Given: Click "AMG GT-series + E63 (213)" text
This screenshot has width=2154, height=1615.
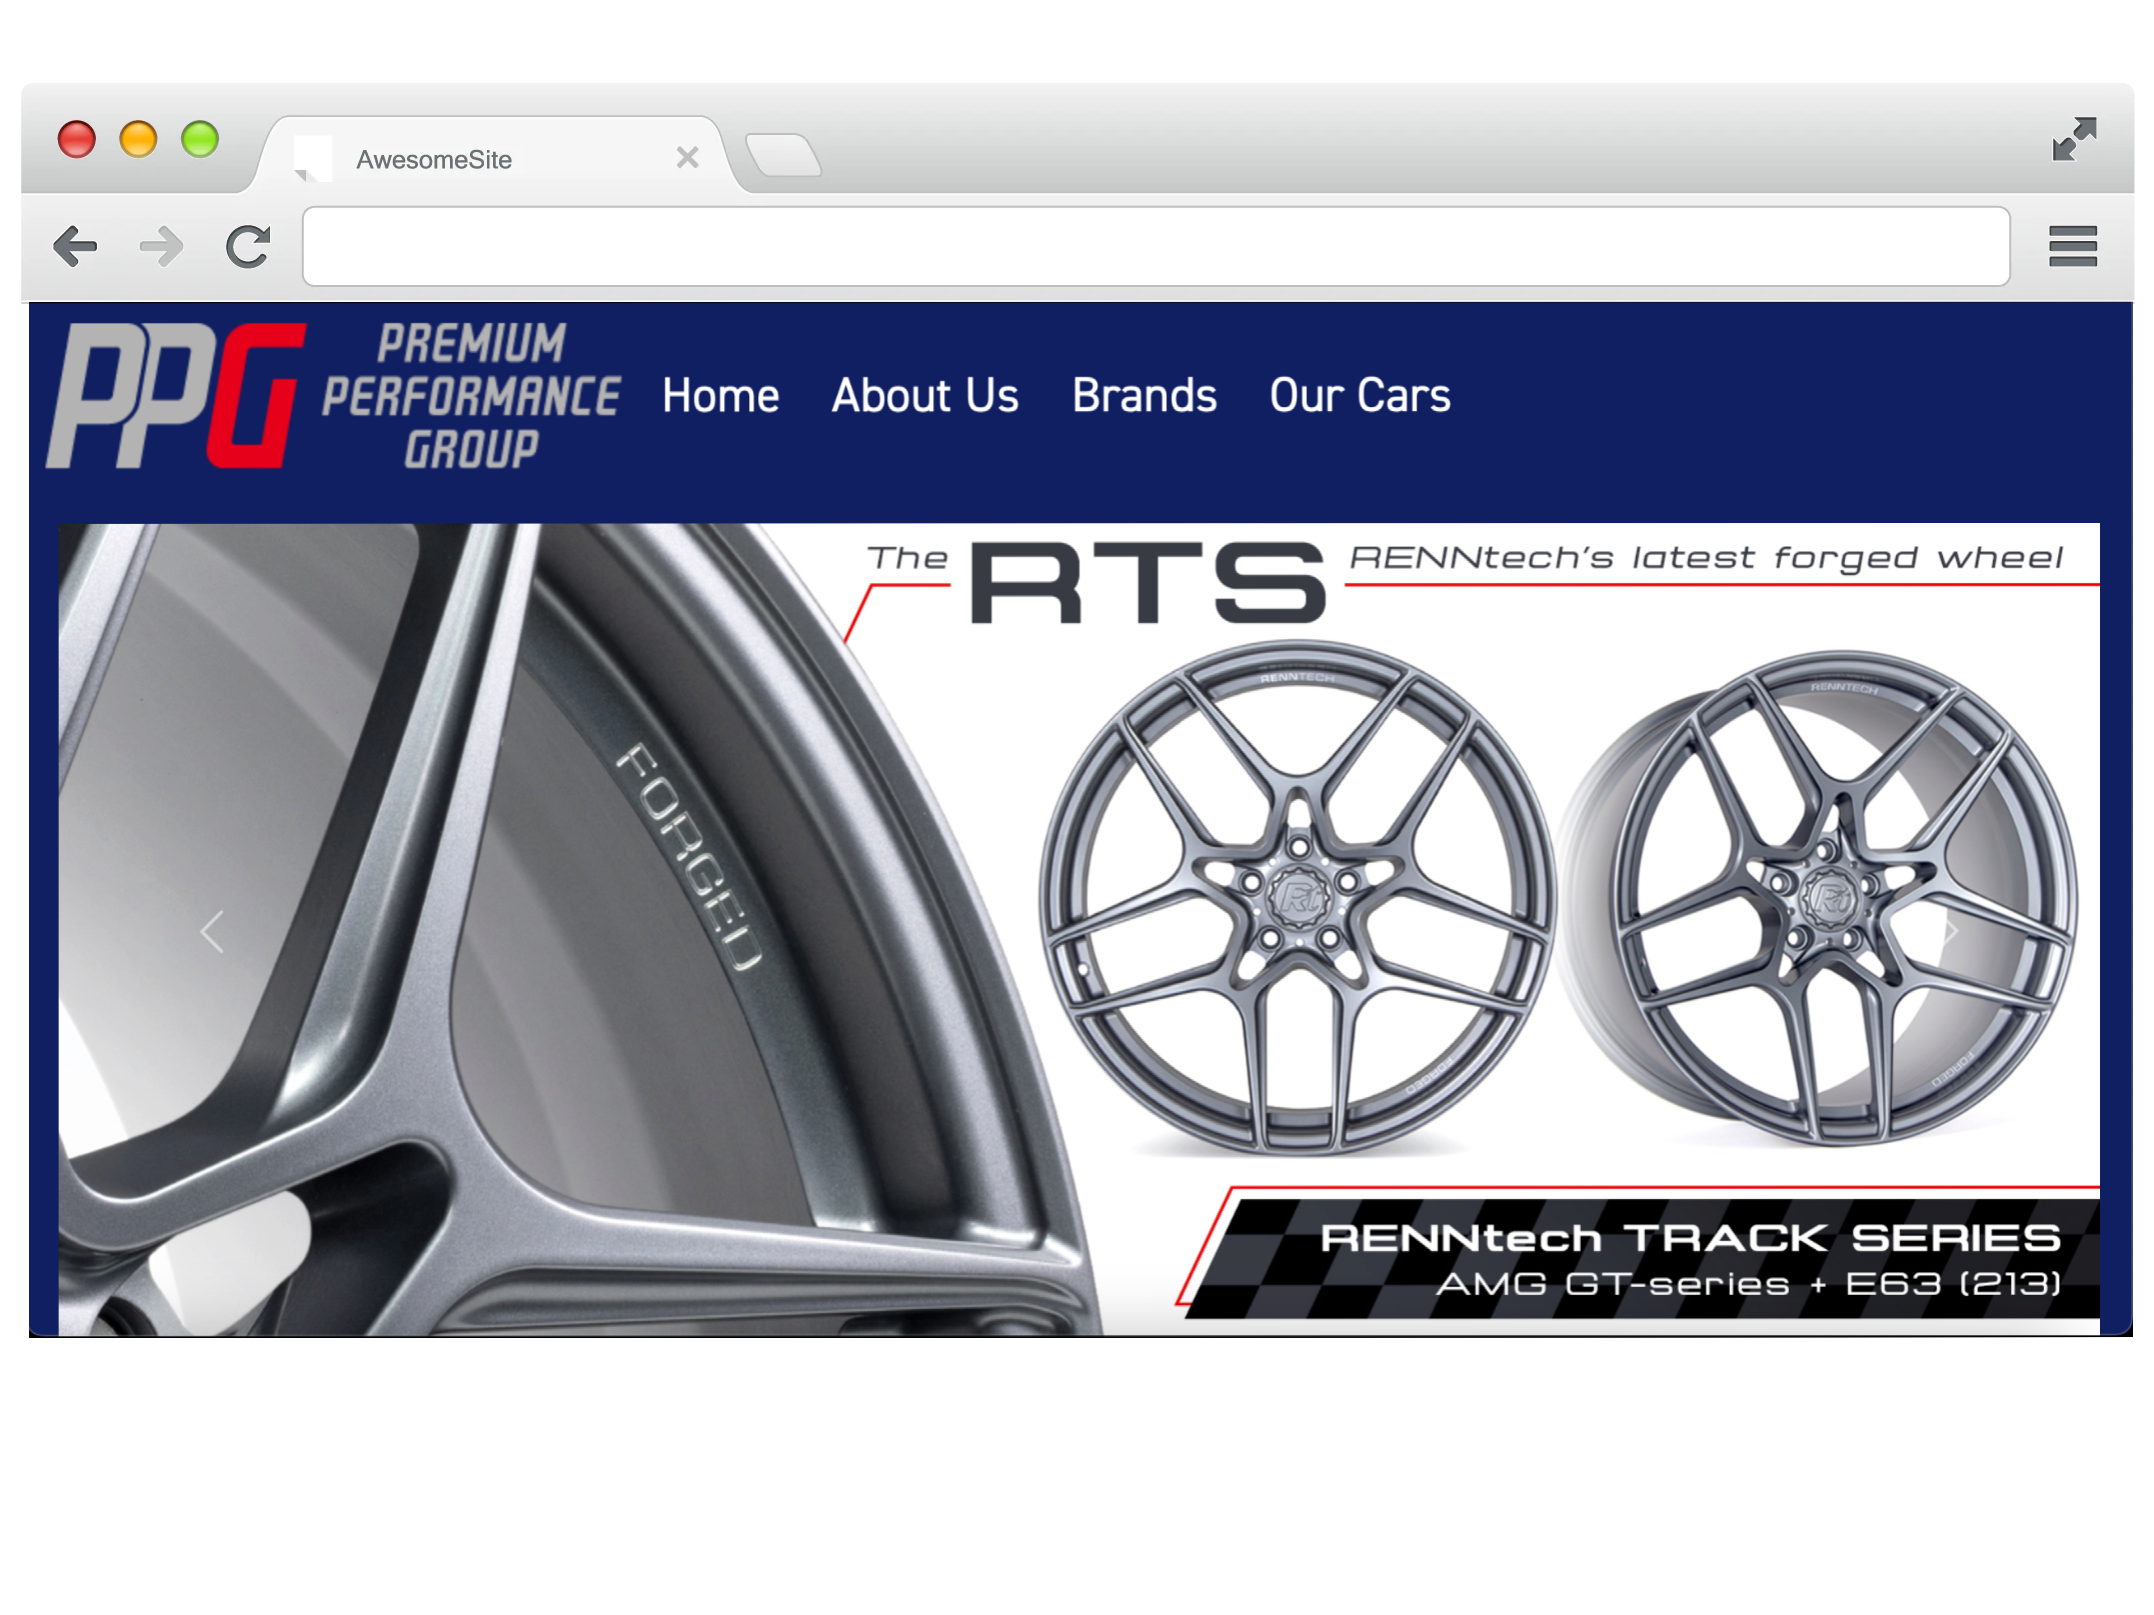Looking at the screenshot, I should [x=1748, y=1284].
